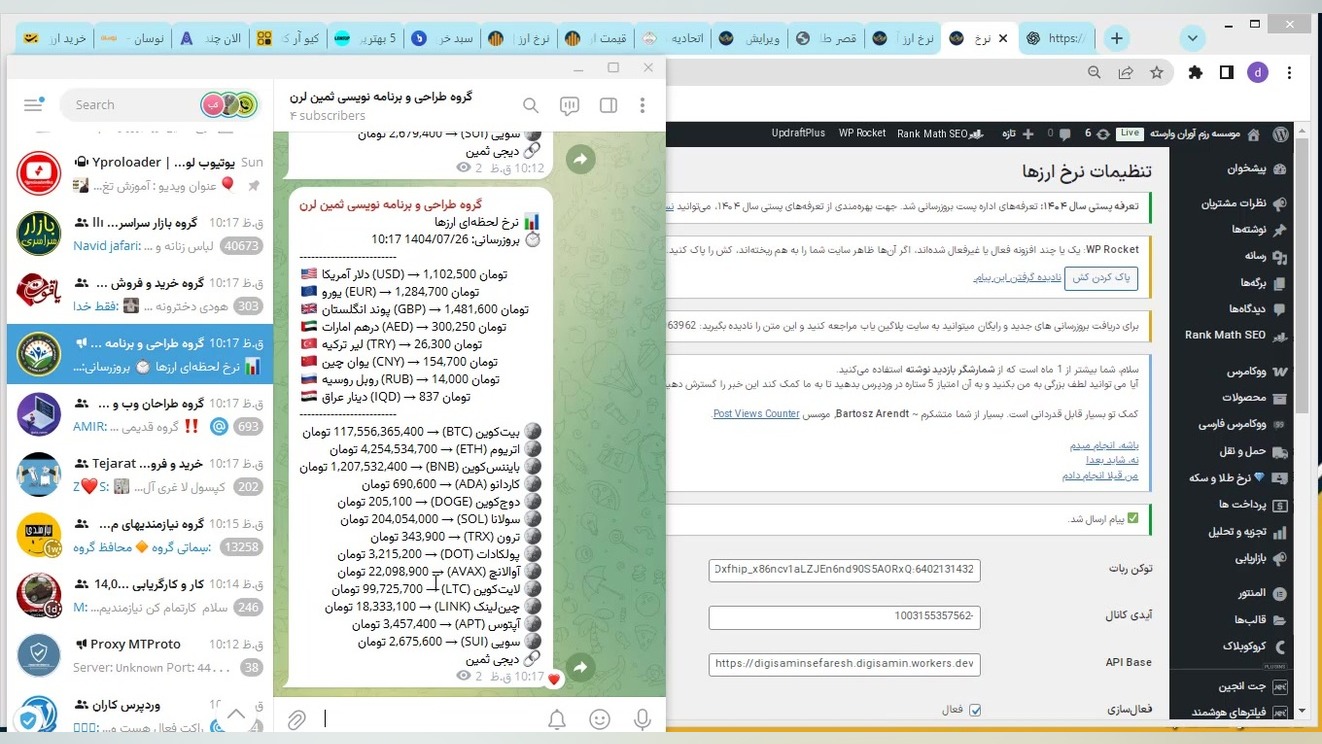Image resolution: width=1322 pixels, height=744 pixels.
Task: Open pending updates icon in WordPress admin bar
Action: coord(1097,134)
